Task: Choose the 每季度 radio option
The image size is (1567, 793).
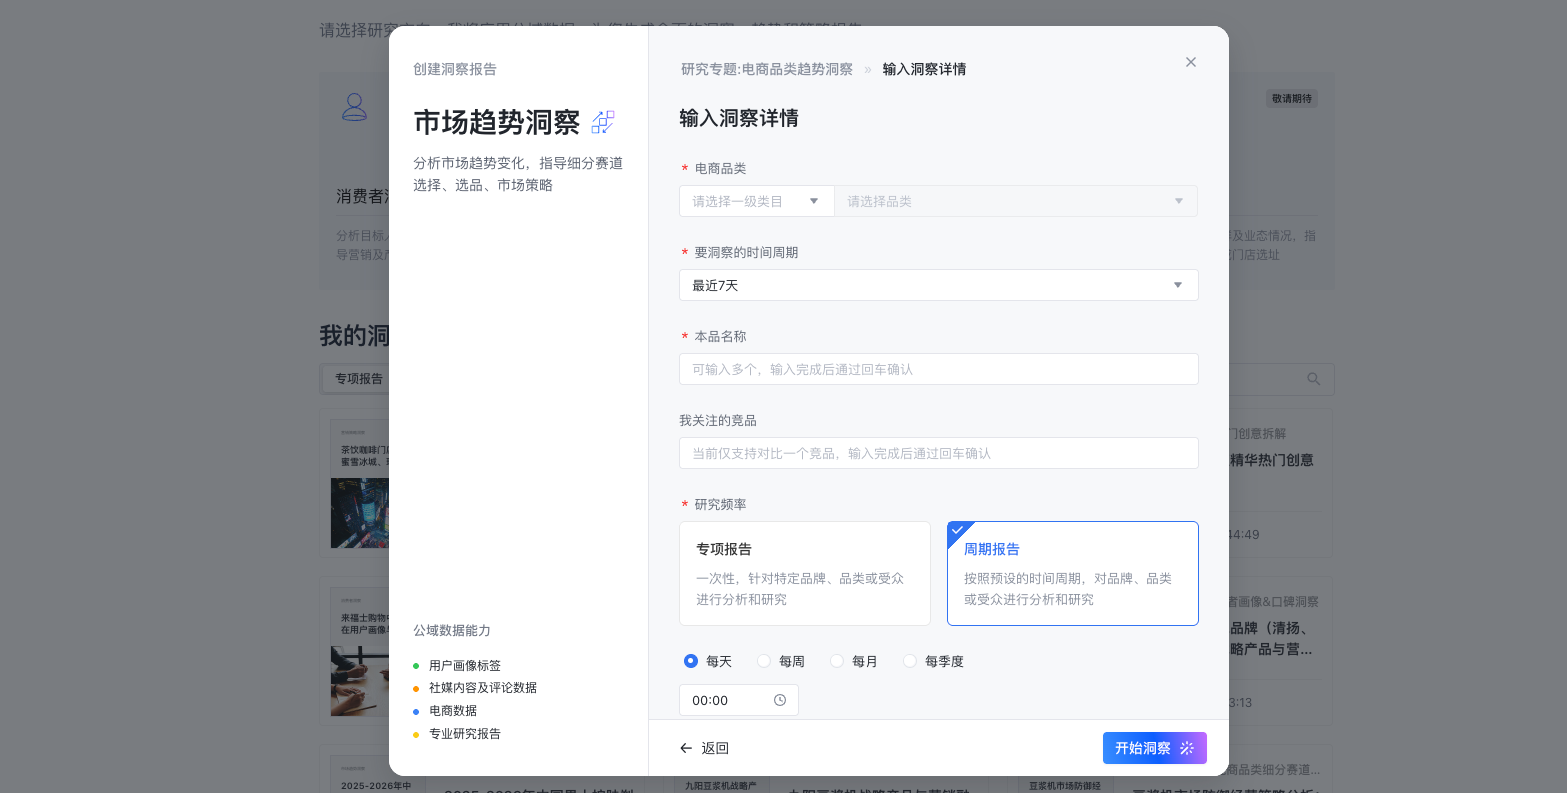Action: 910,661
